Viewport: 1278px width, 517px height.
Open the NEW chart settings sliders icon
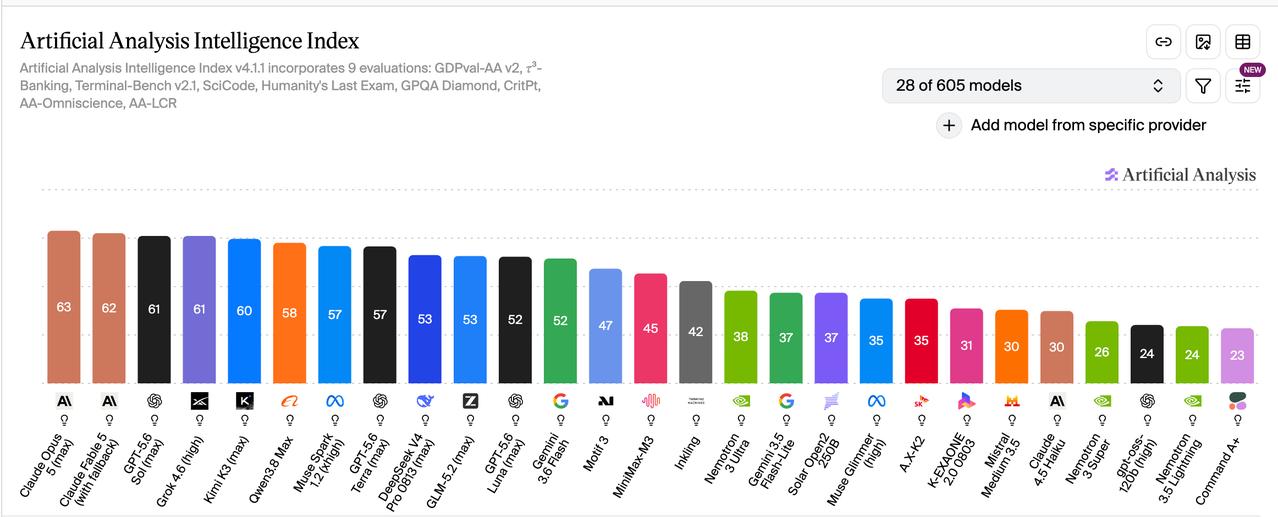click(1243, 86)
